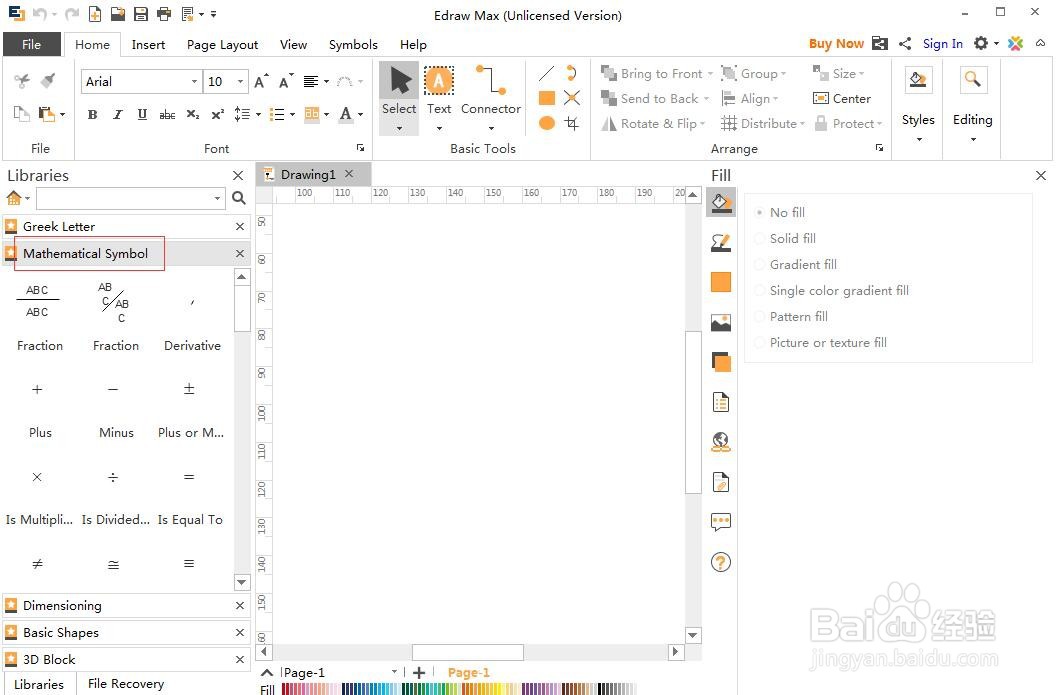Image resolution: width=1056 pixels, height=695 pixels.
Task: Pick a blue swatch in the color bar
Action: pos(360,689)
